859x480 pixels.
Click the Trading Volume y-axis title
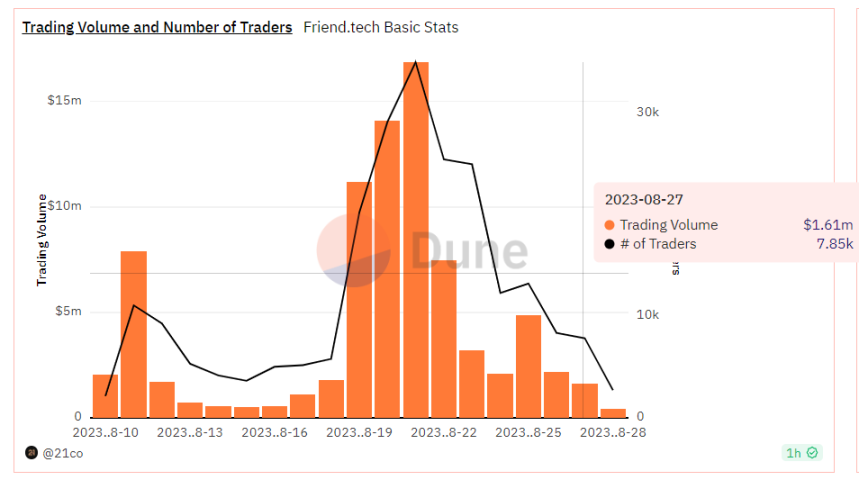[43, 240]
